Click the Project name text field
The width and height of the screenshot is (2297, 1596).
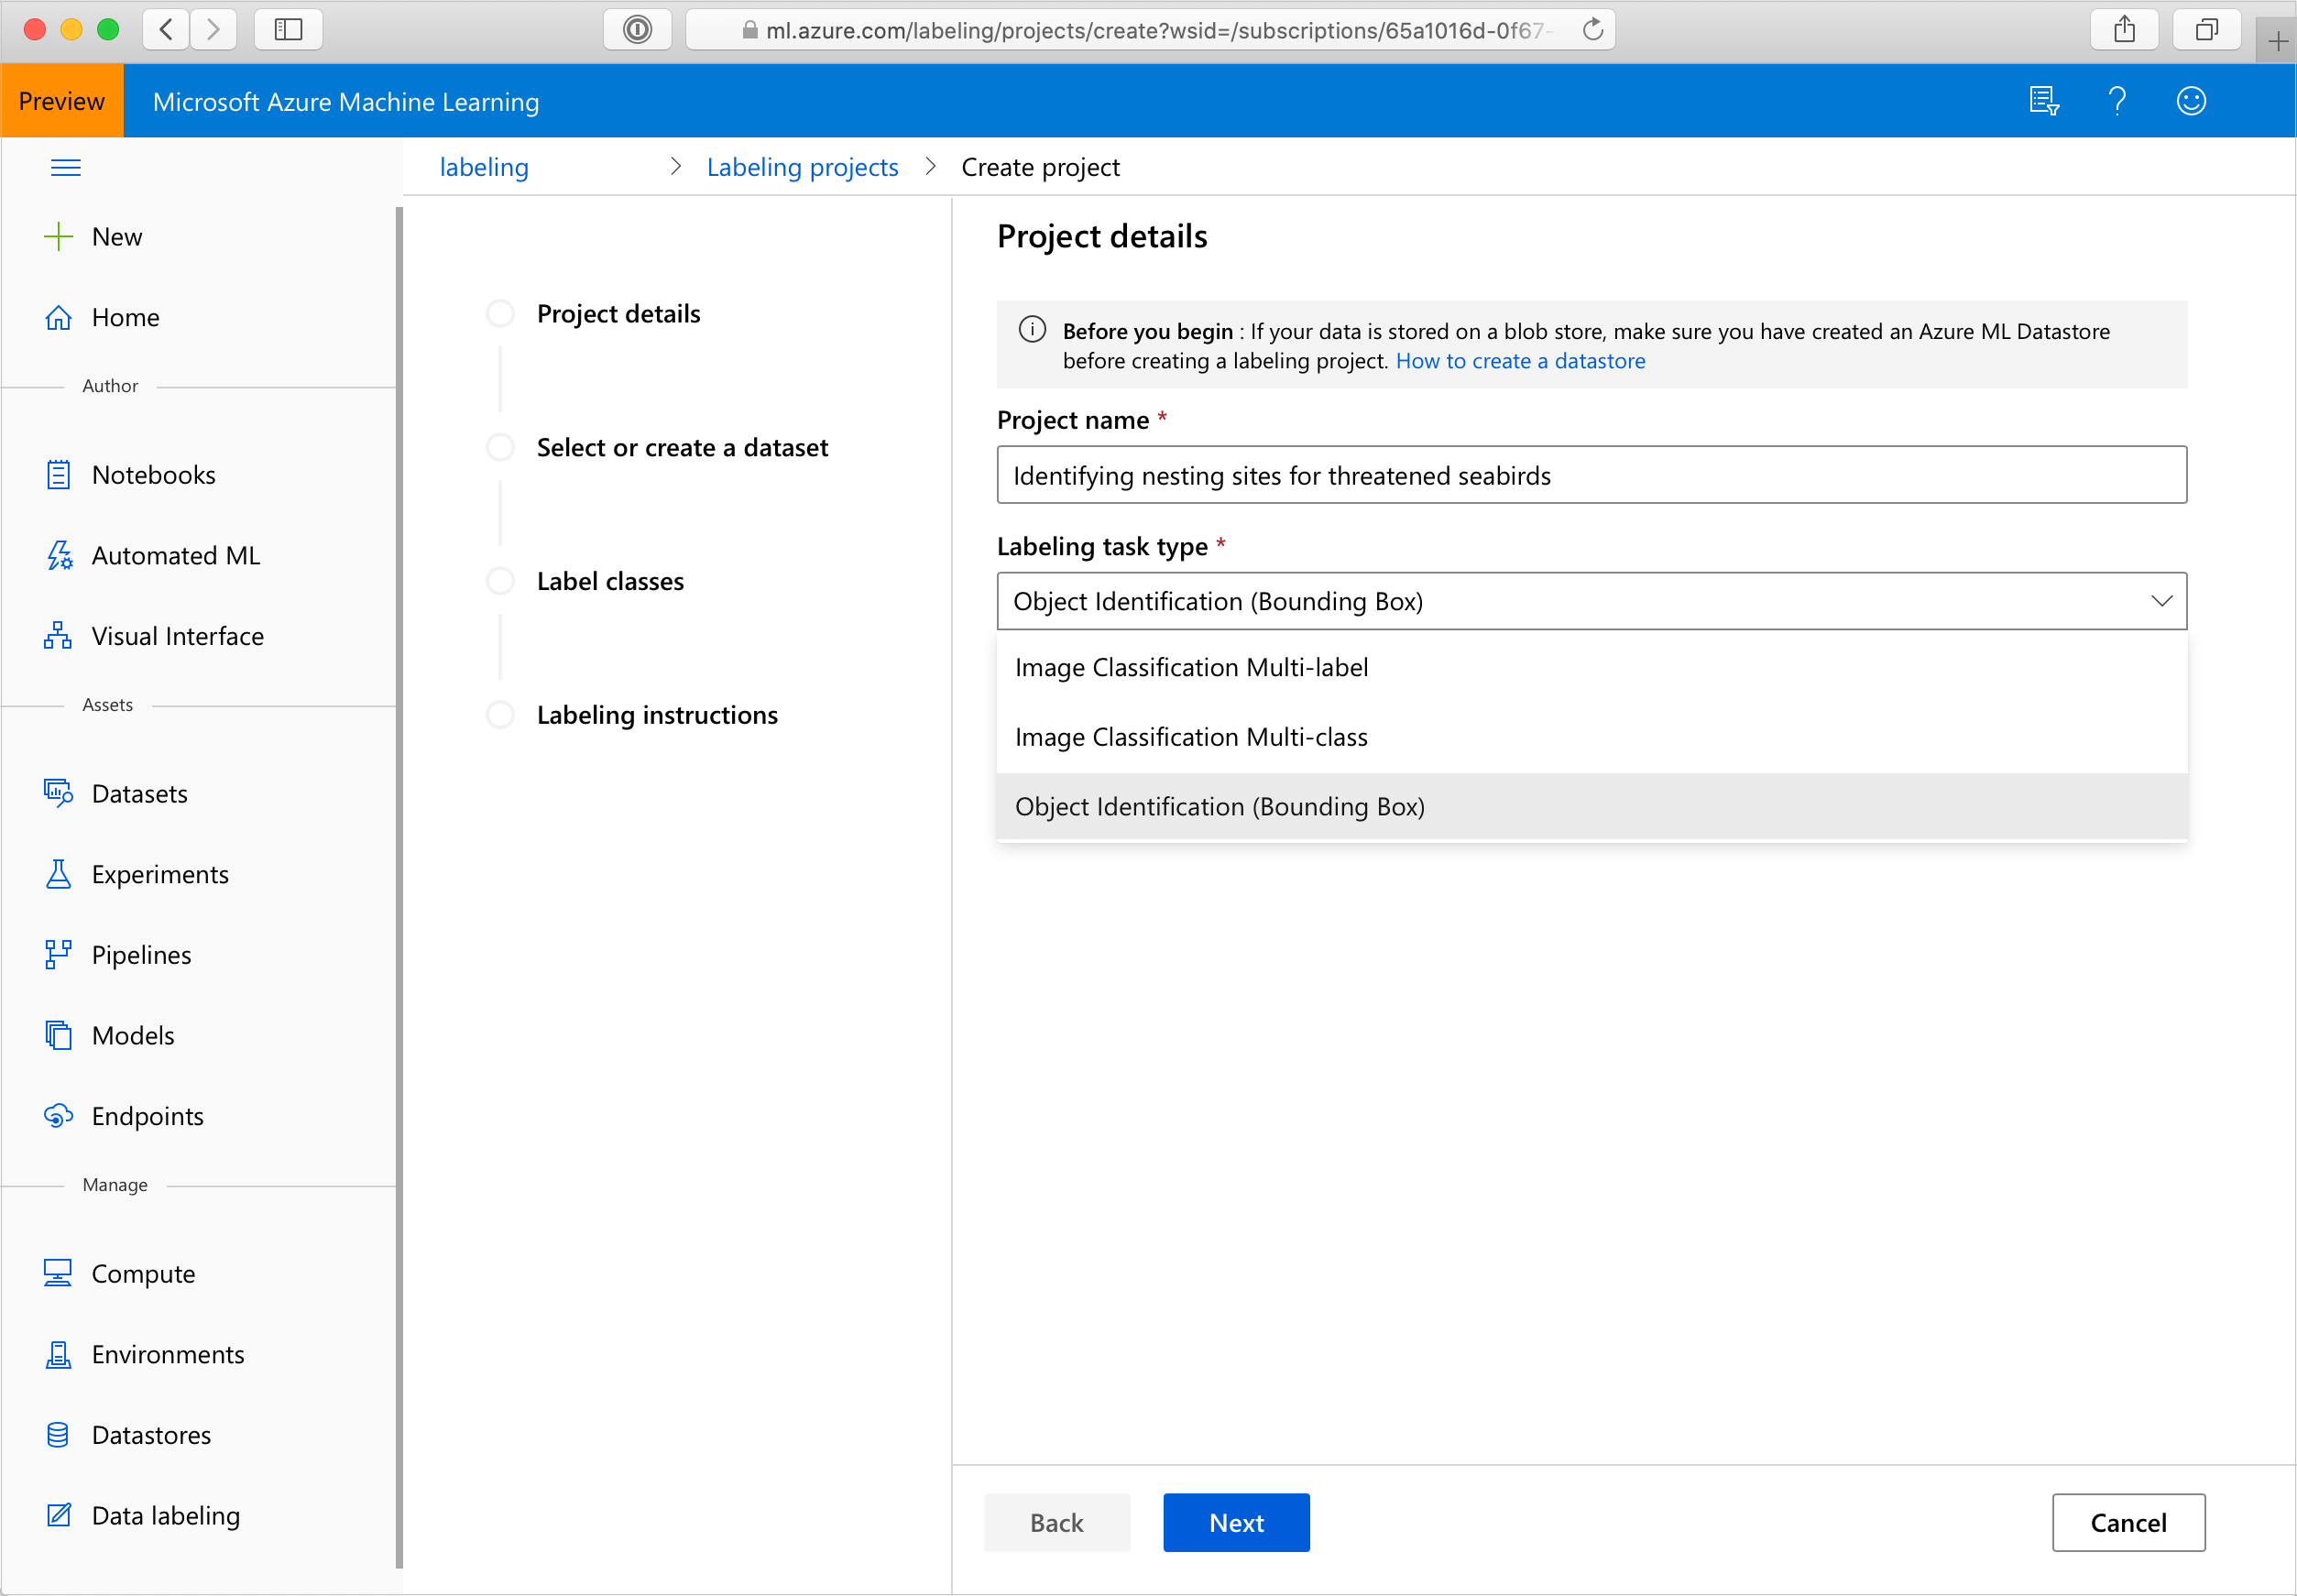pos(1590,475)
